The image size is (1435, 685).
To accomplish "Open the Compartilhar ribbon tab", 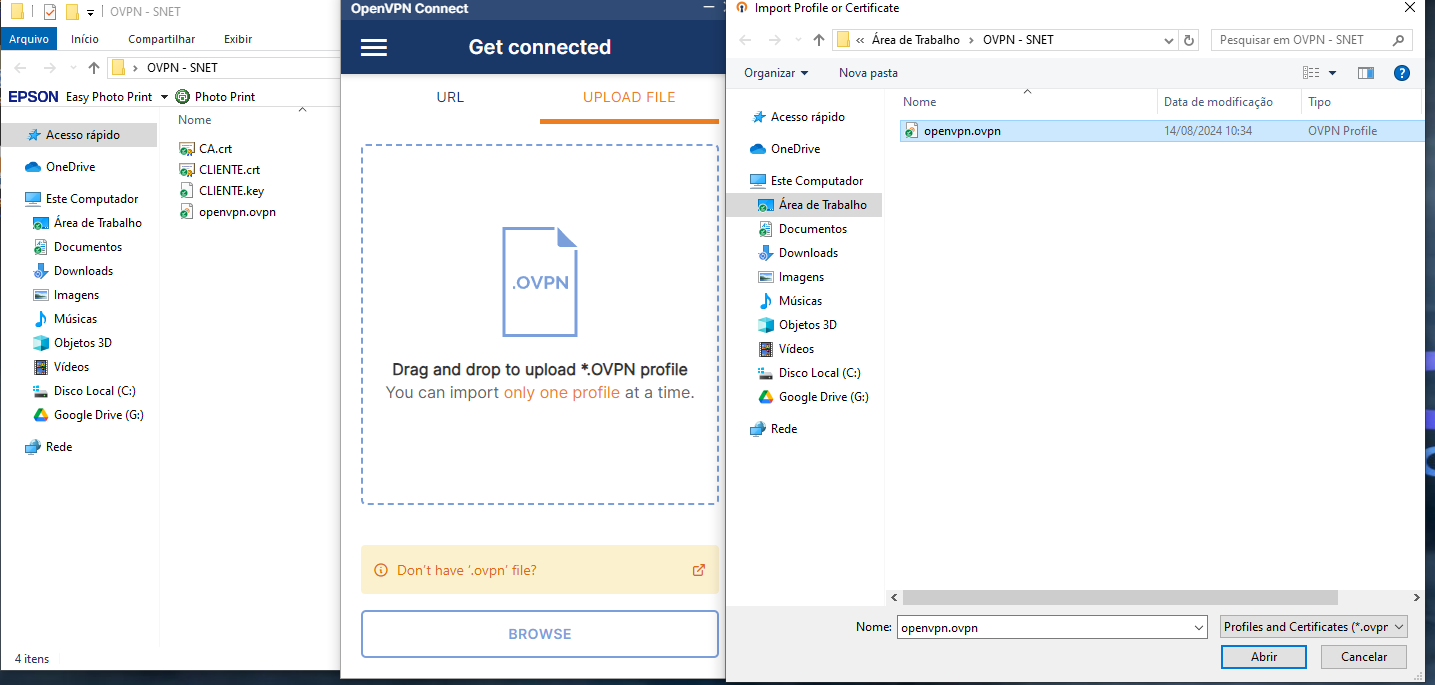I will [x=161, y=39].
